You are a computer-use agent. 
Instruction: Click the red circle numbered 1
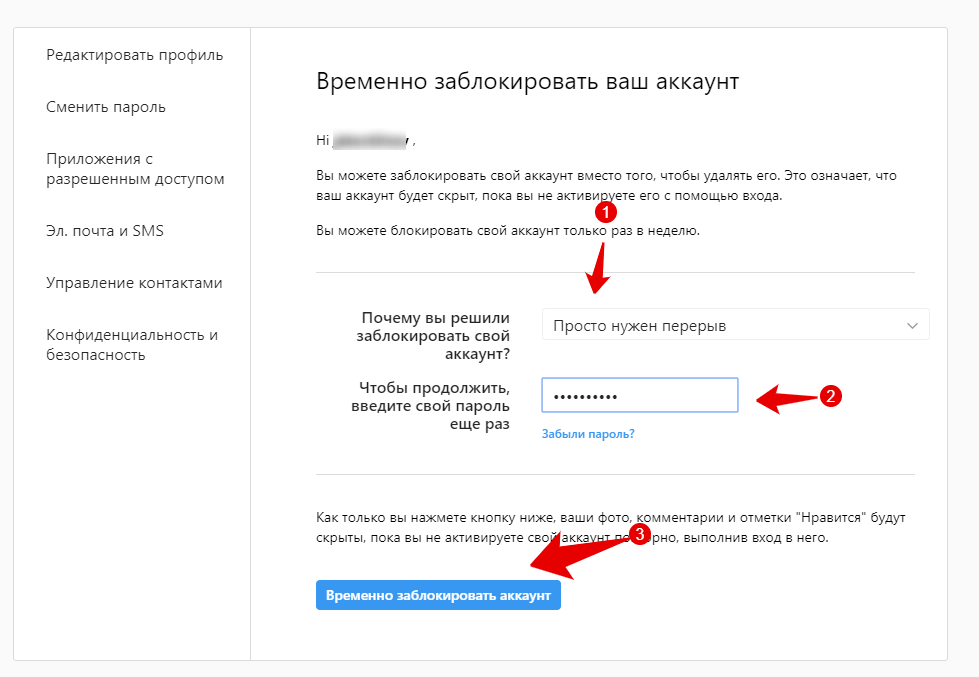click(x=606, y=212)
